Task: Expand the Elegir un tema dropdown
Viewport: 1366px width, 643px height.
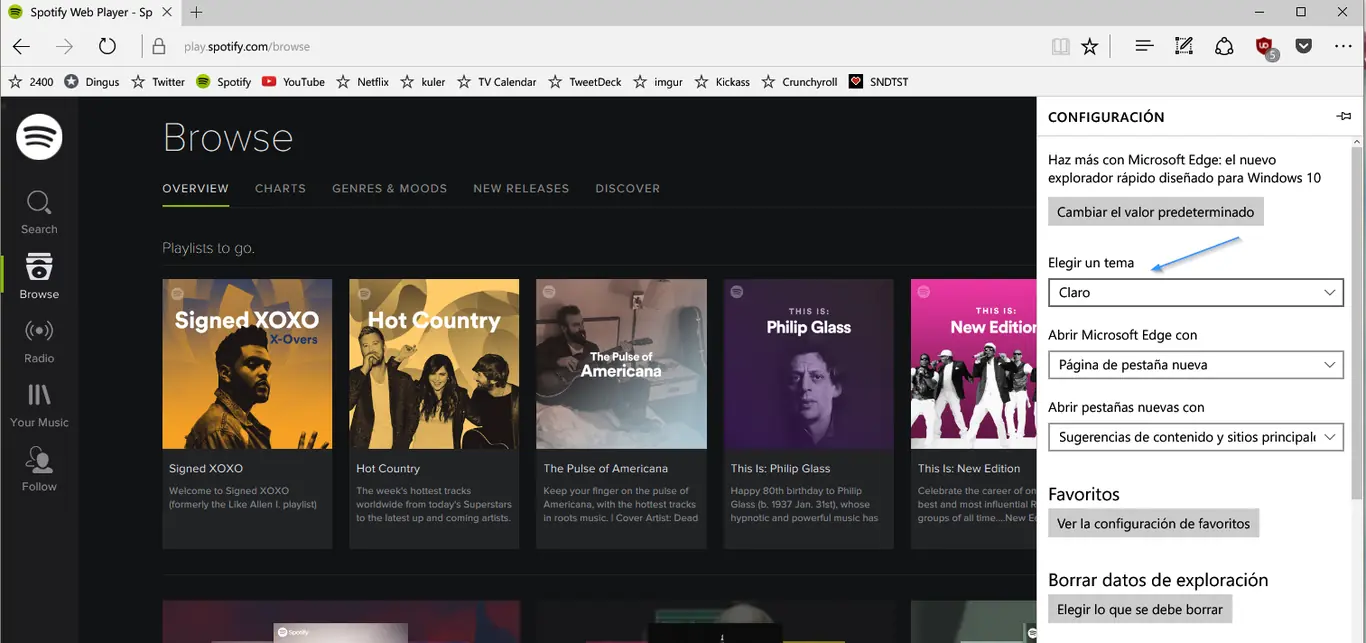Action: tap(1194, 292)
